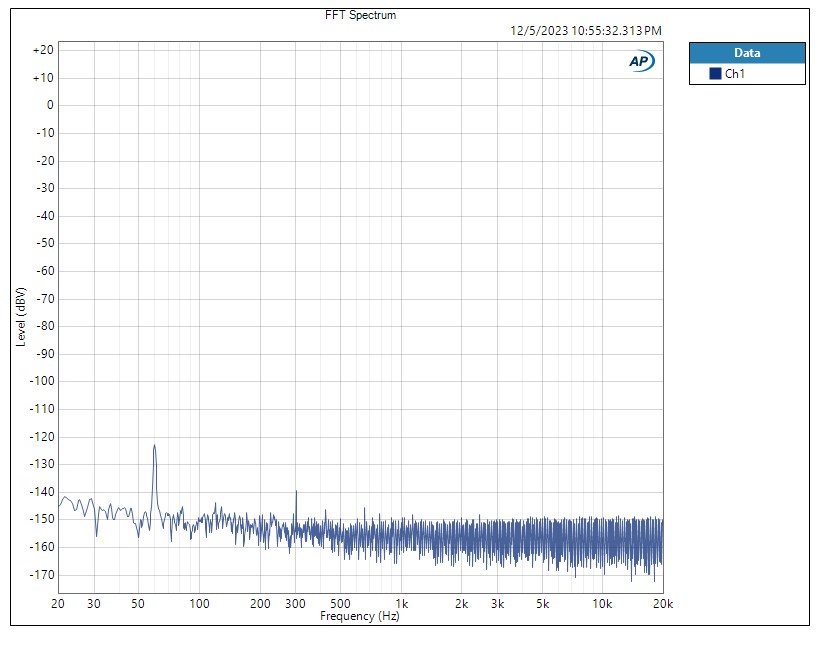Click the -110 level axis label
This screenshot has height=645, width=825.
tap(42, 409)
